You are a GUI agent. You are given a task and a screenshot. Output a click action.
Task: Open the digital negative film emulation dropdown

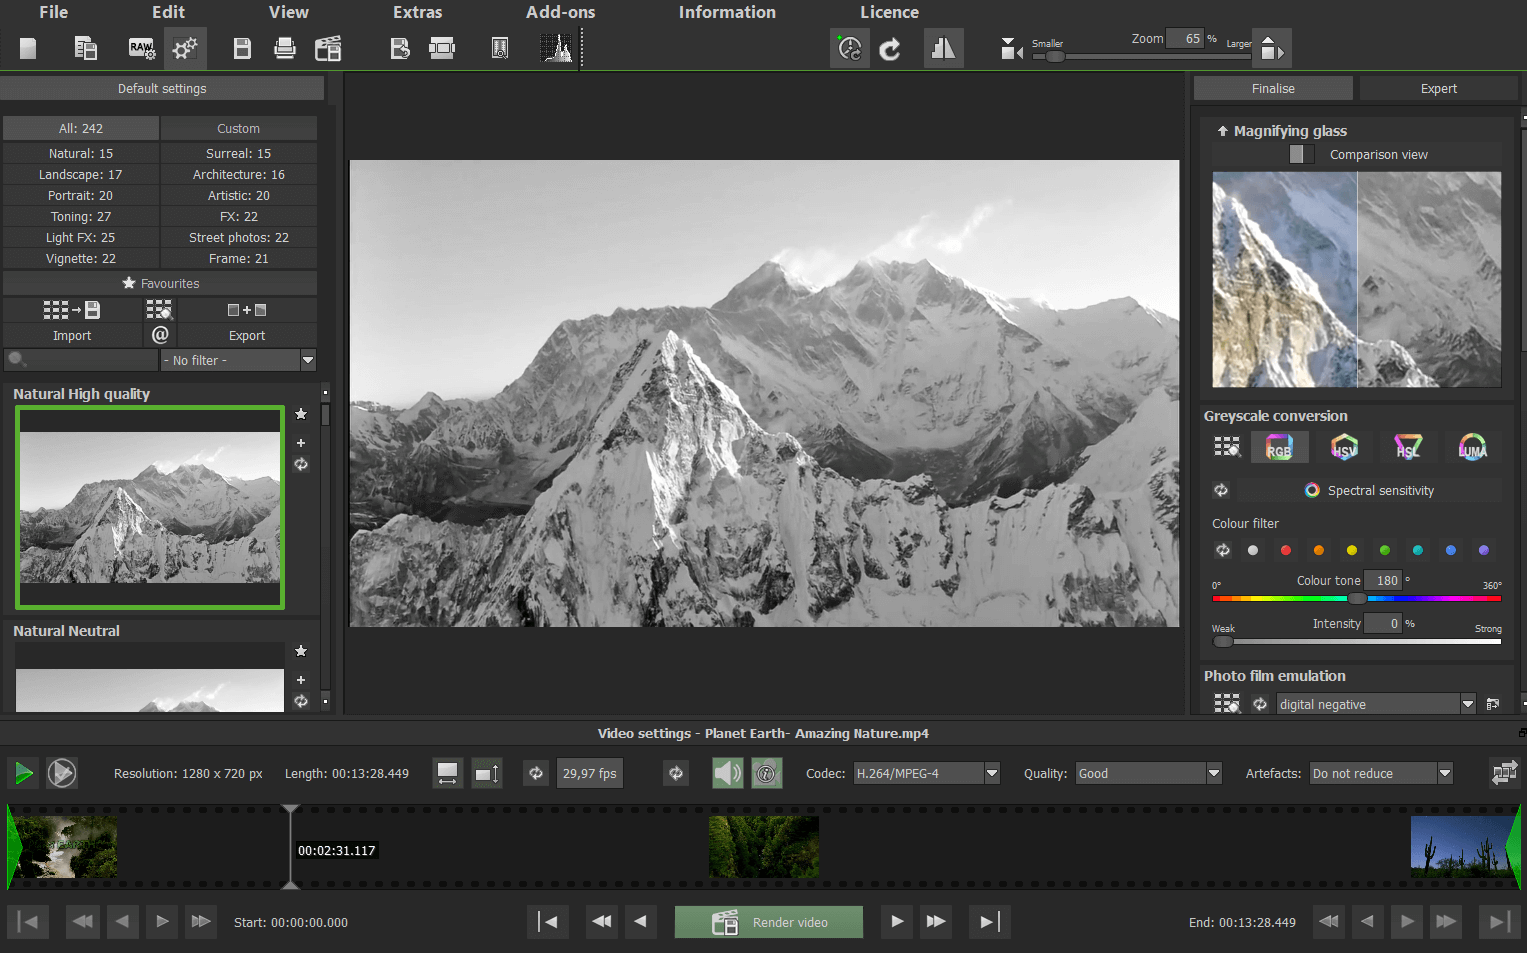click(x=1376, y=704)
